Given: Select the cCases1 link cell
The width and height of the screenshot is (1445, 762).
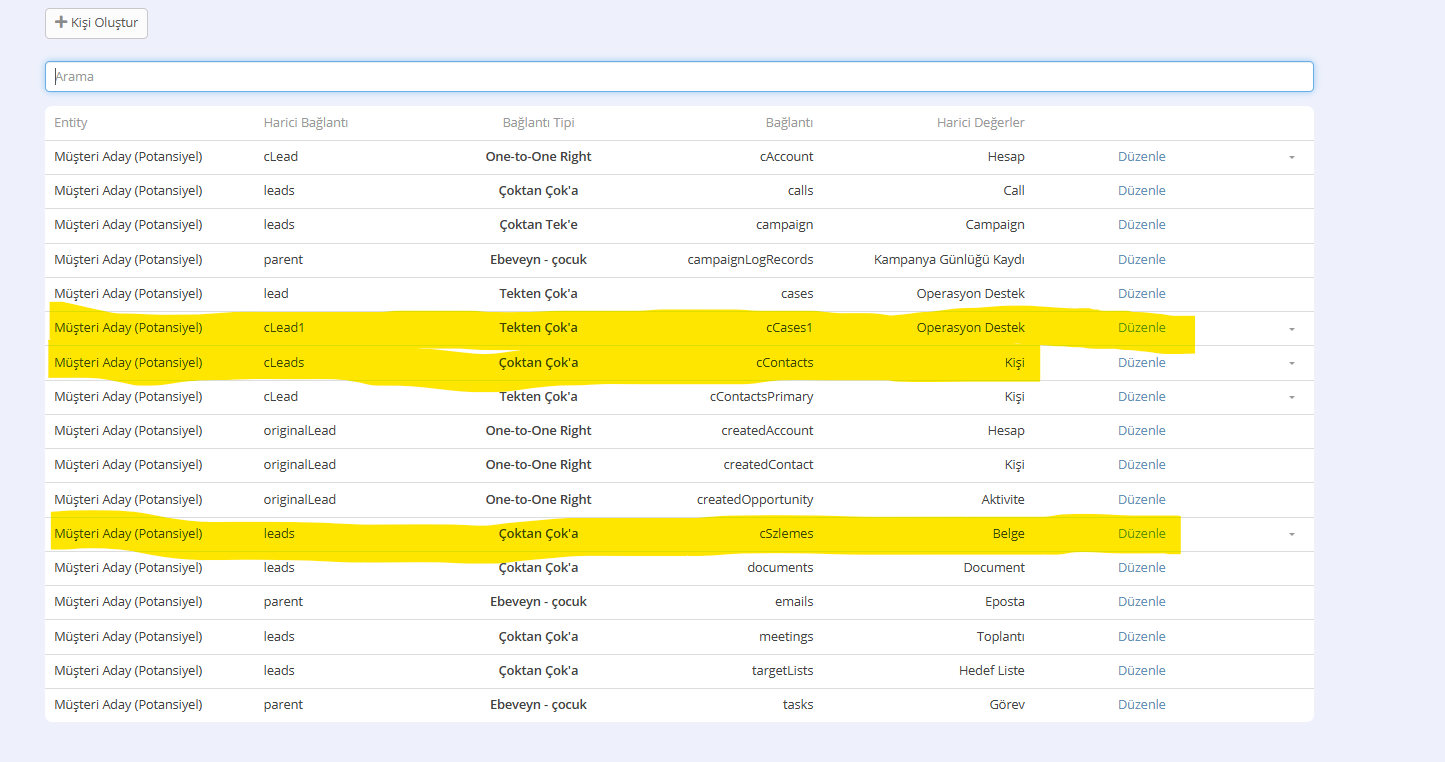Looking at the screenshot, I should click(x=789, y=328).
